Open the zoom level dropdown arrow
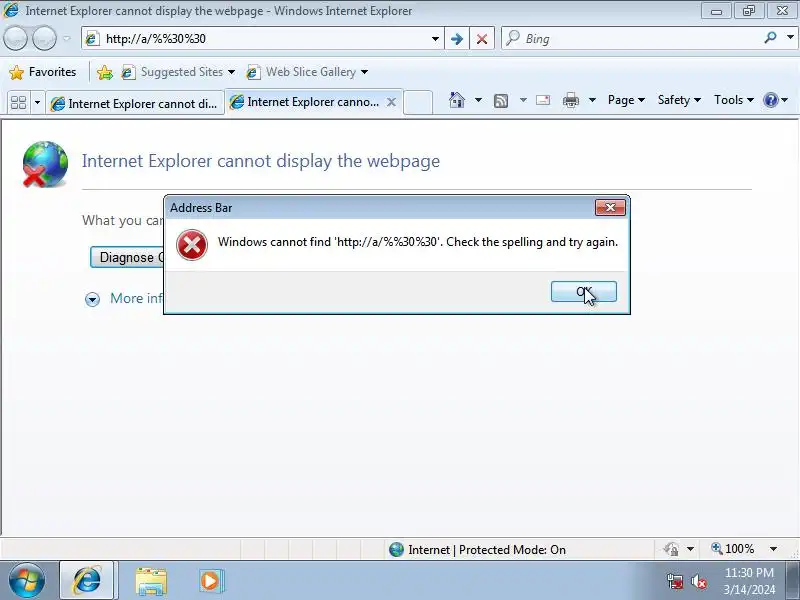 tap(773, 549)
